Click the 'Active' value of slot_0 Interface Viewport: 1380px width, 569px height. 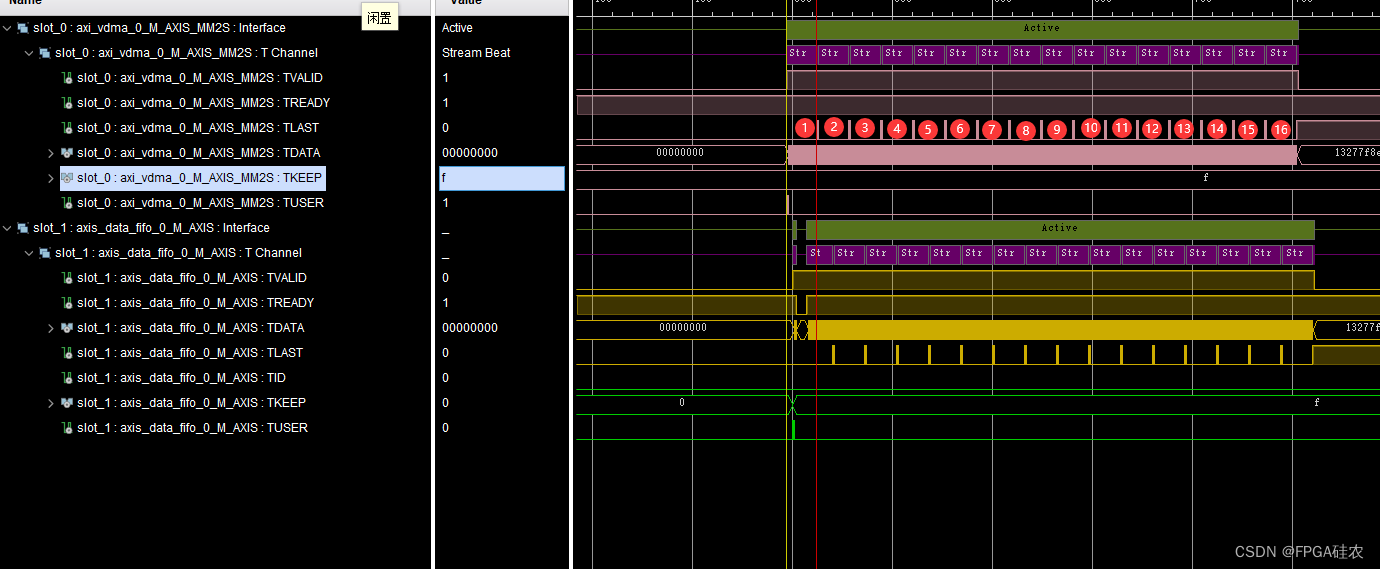coord(457,28)
